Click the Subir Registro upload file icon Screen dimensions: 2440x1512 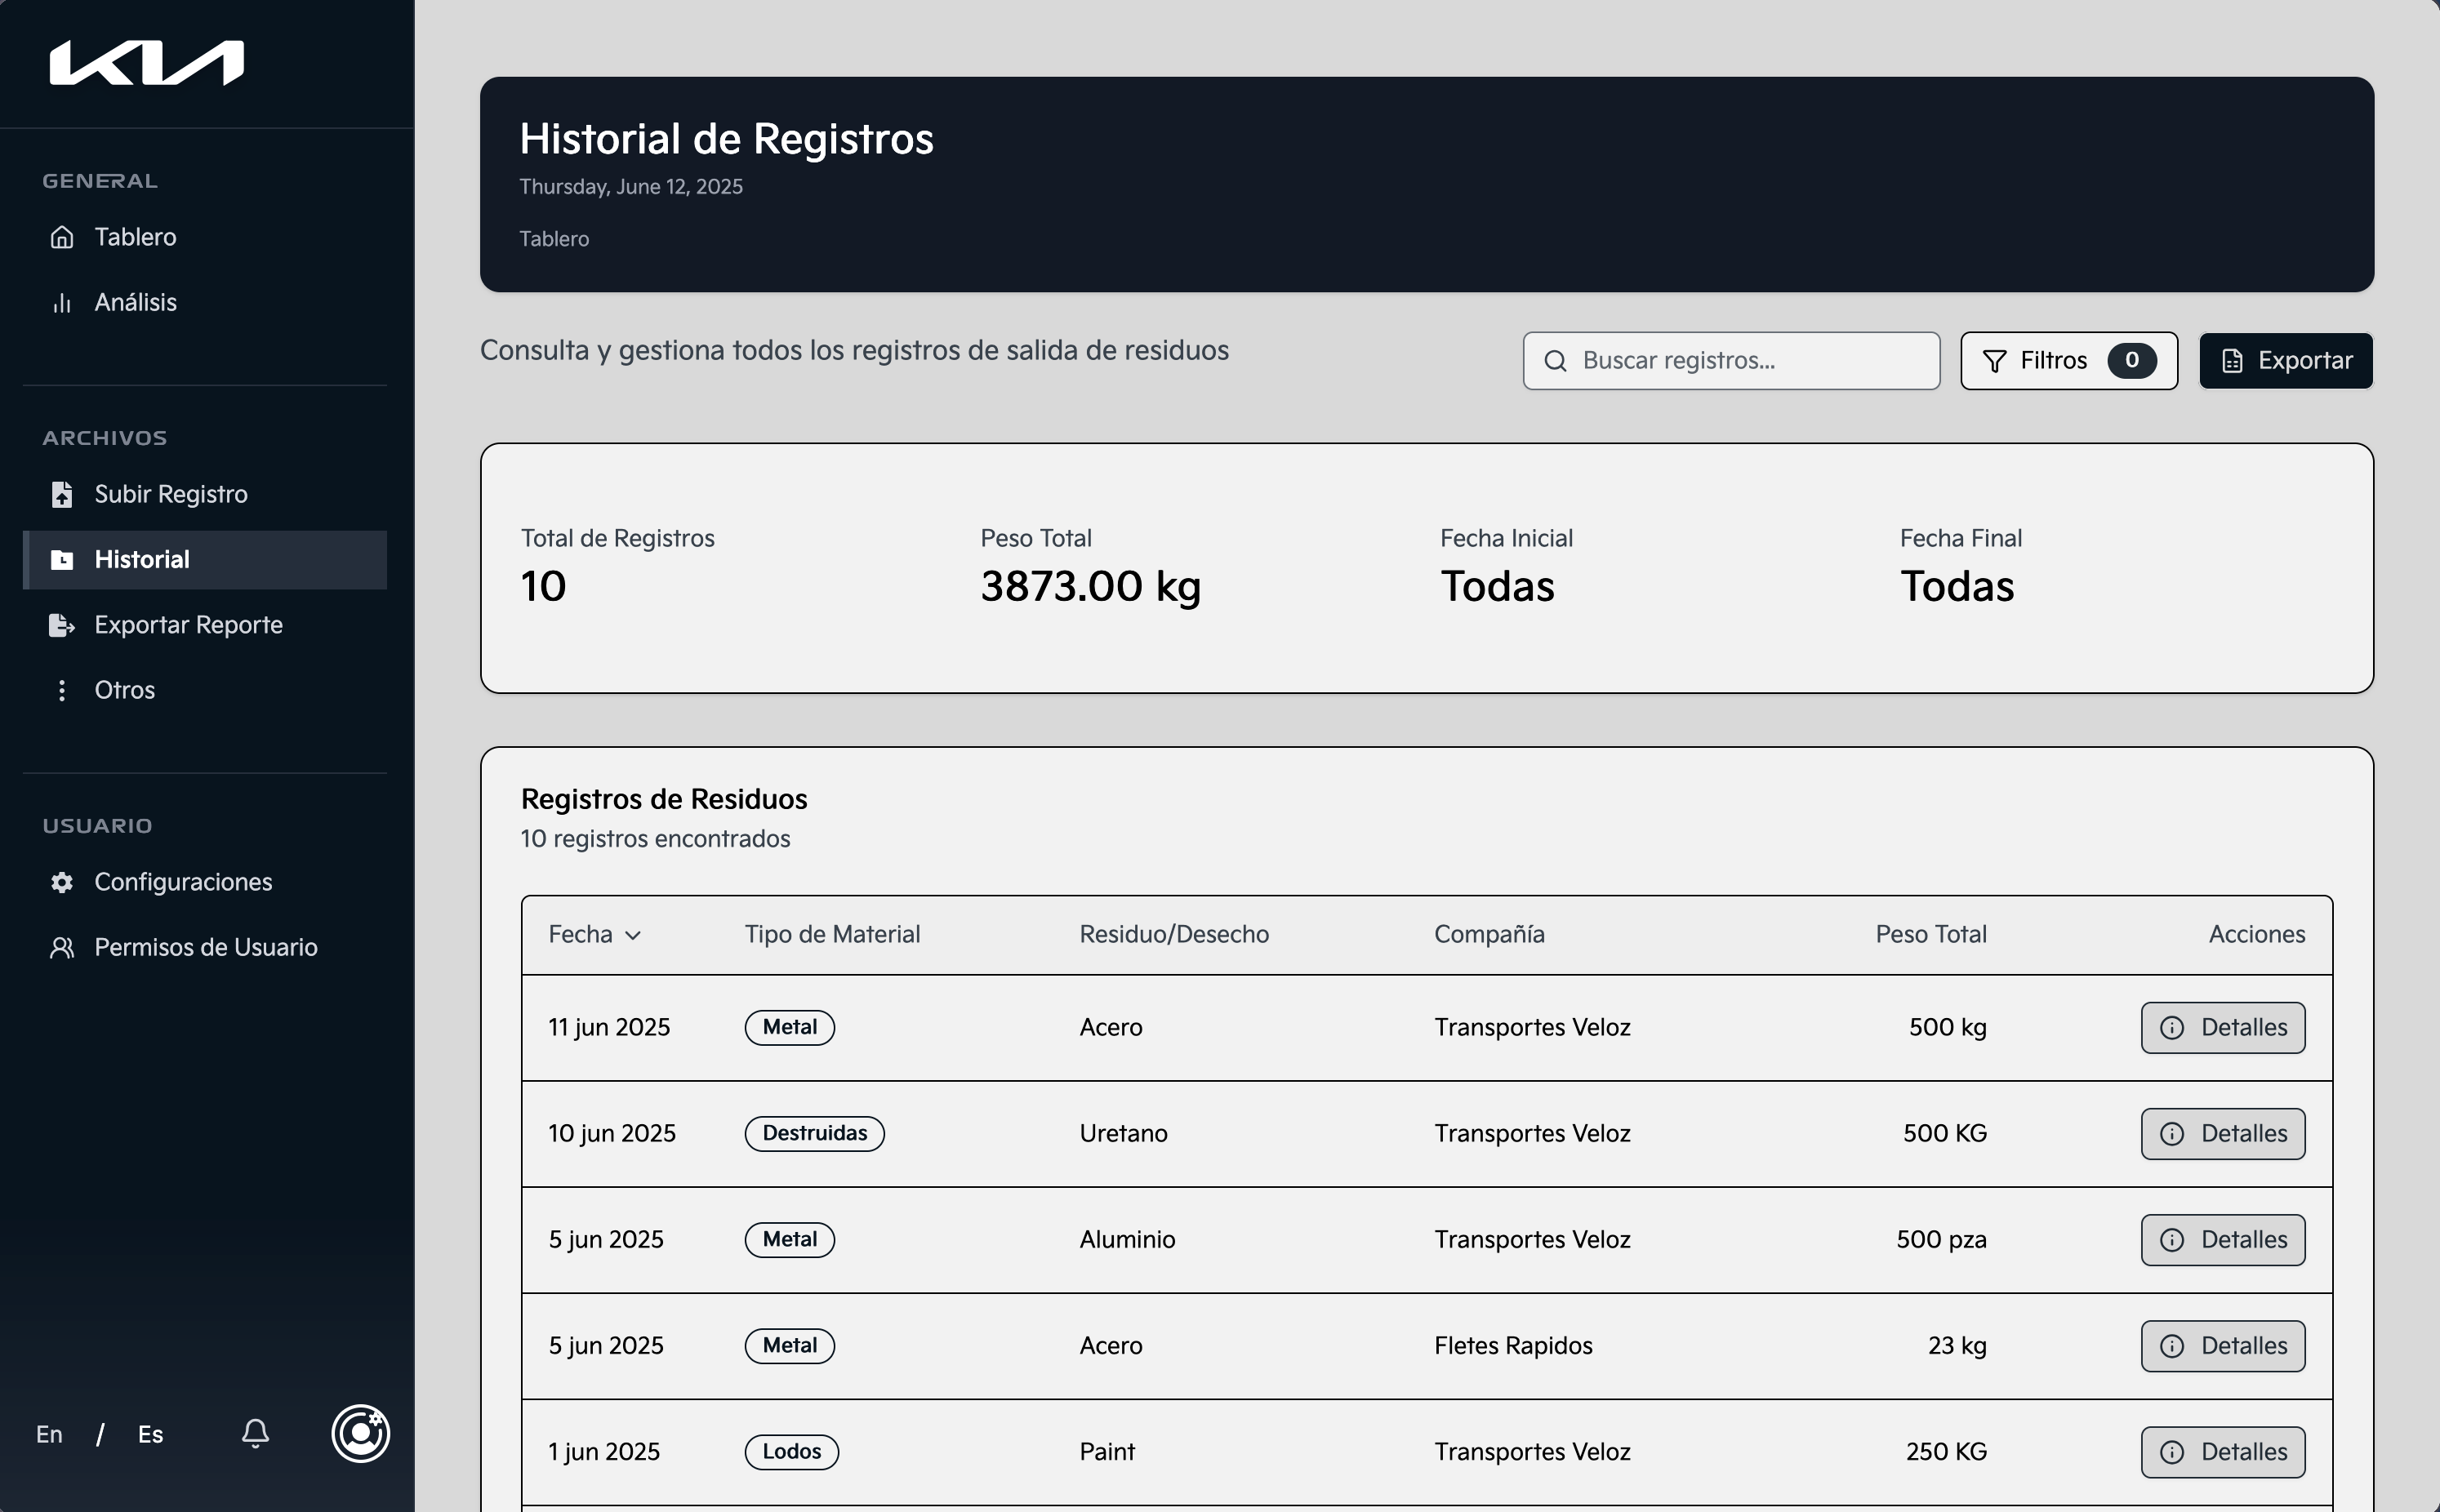pyautogui.click(x=62, y=494)
